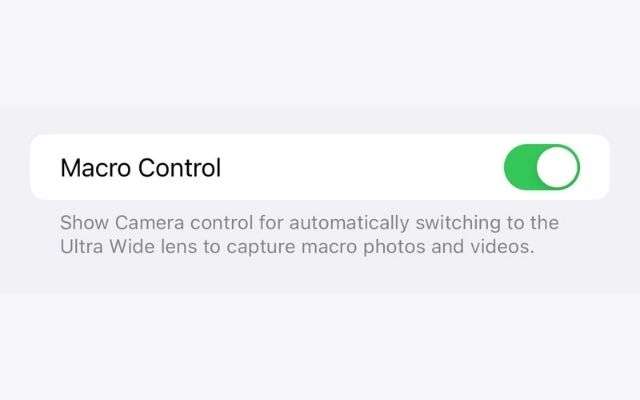Click the gray grouped background below the description
Image resolution: width=640 pixels, height=400 pixels.
pos(320,276)
